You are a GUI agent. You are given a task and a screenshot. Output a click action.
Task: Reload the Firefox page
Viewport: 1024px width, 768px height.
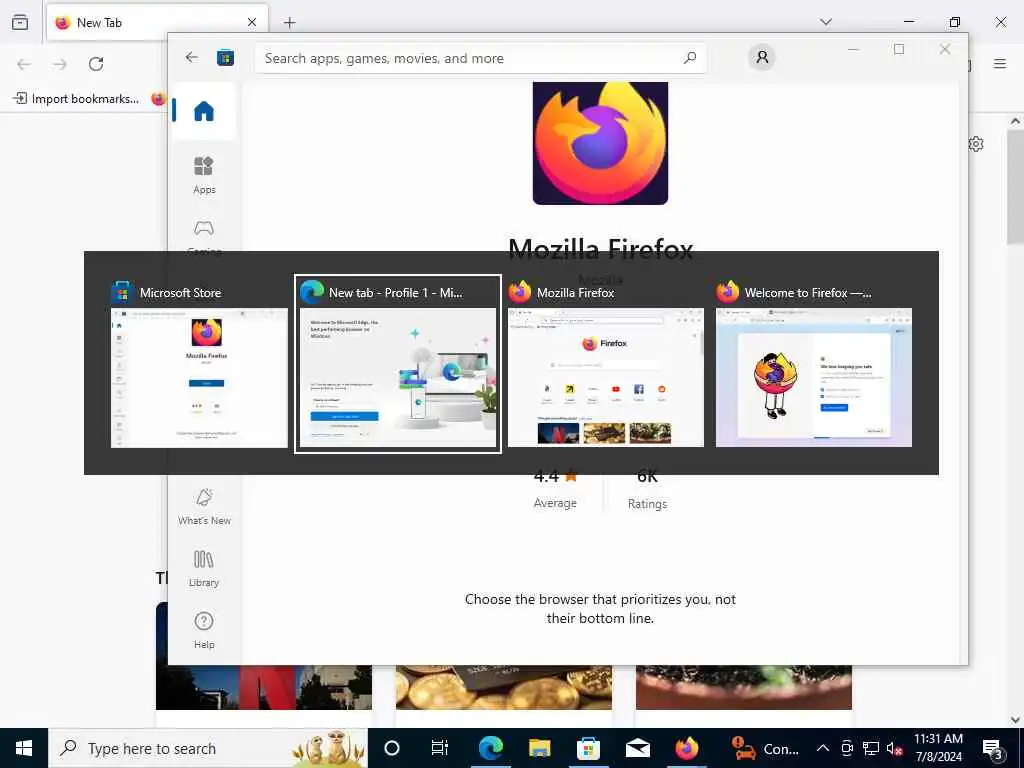point(96,64)
